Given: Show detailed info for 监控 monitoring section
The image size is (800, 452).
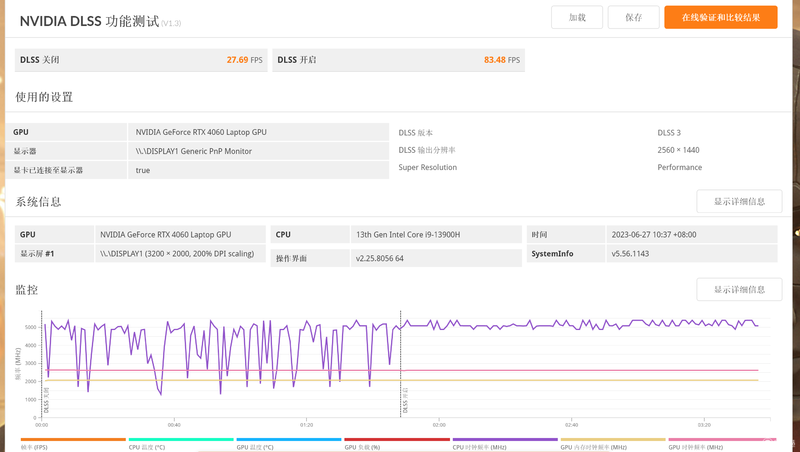Looking at the screenshot, I should pos(739,290).
